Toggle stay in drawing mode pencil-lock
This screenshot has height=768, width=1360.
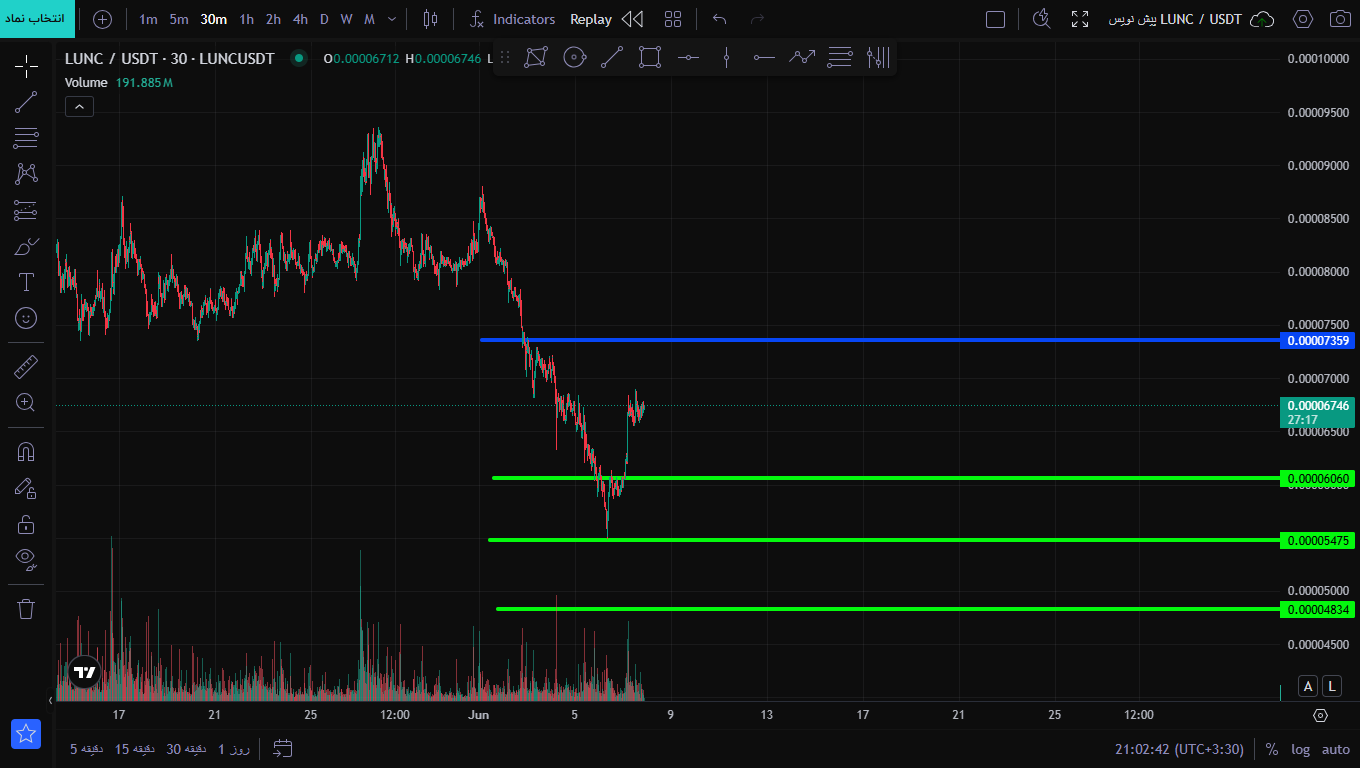tap(27, 488)
